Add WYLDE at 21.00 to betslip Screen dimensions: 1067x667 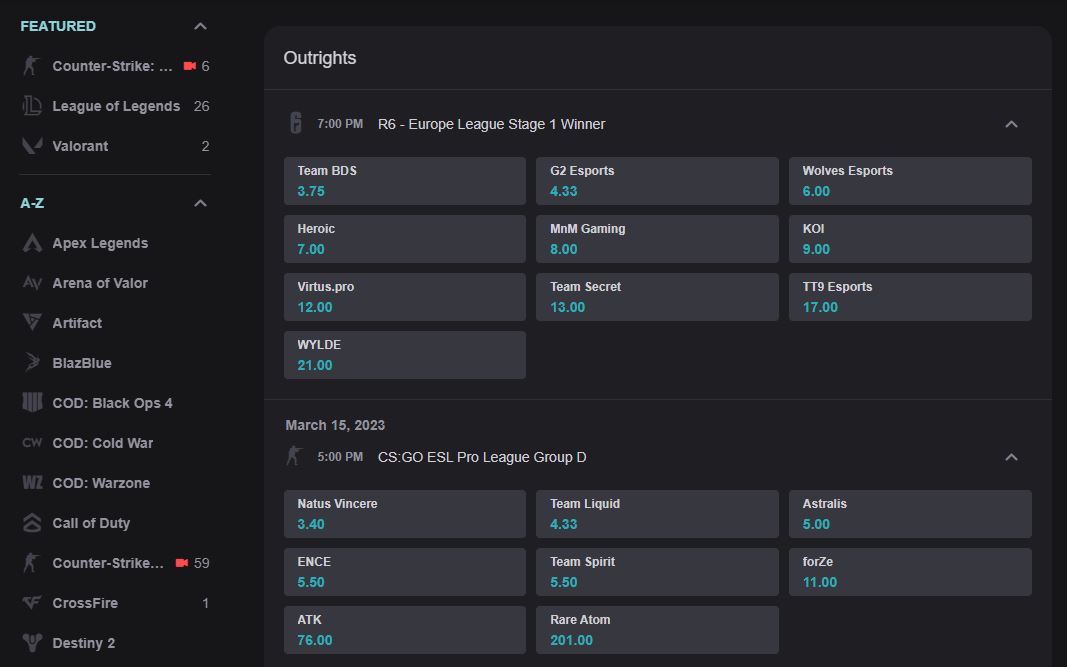405,355
